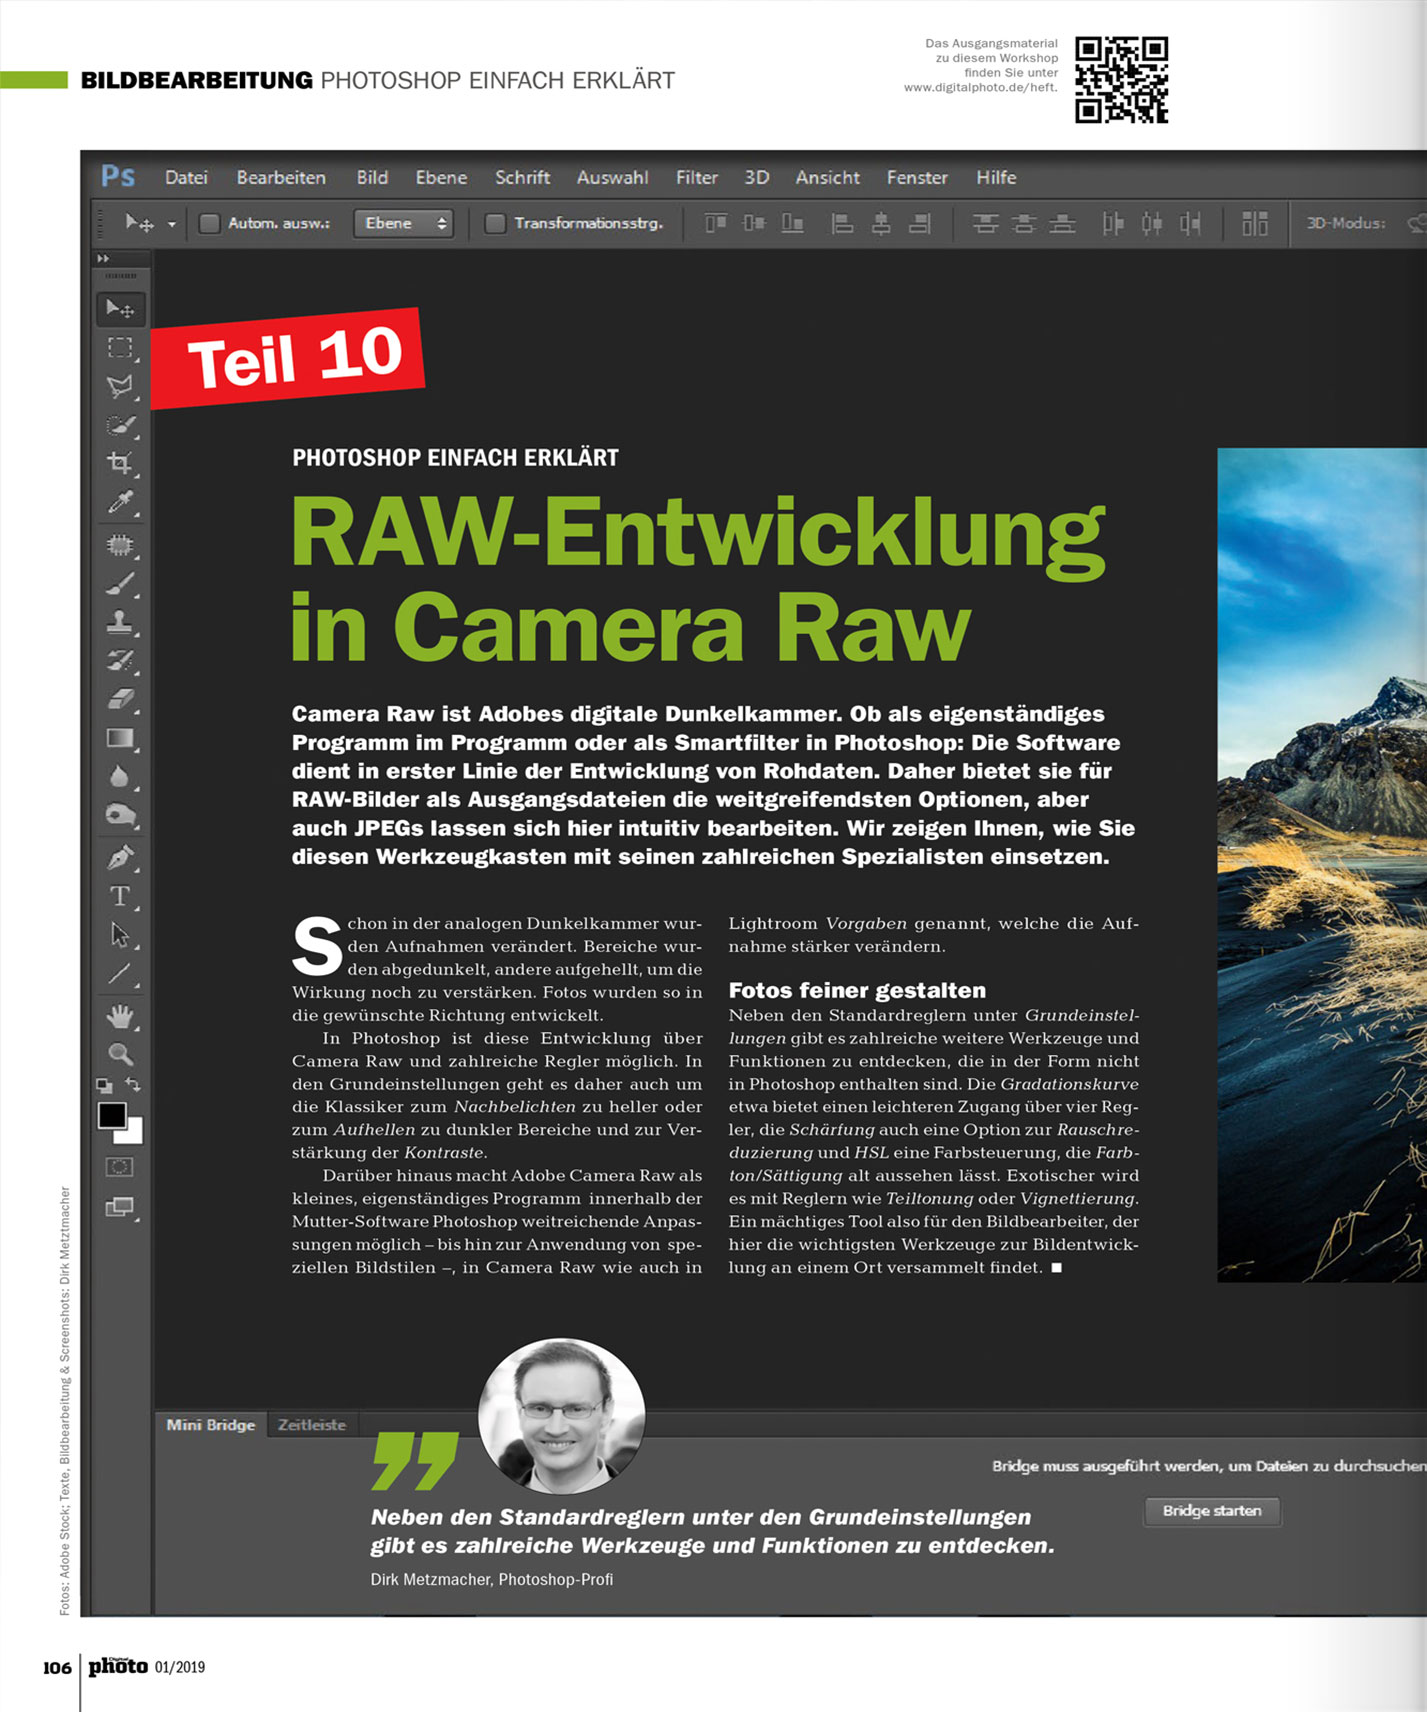1427x1712 pixels.
Task: Select the Gradient tool
Action: click(x=120, y=738)
